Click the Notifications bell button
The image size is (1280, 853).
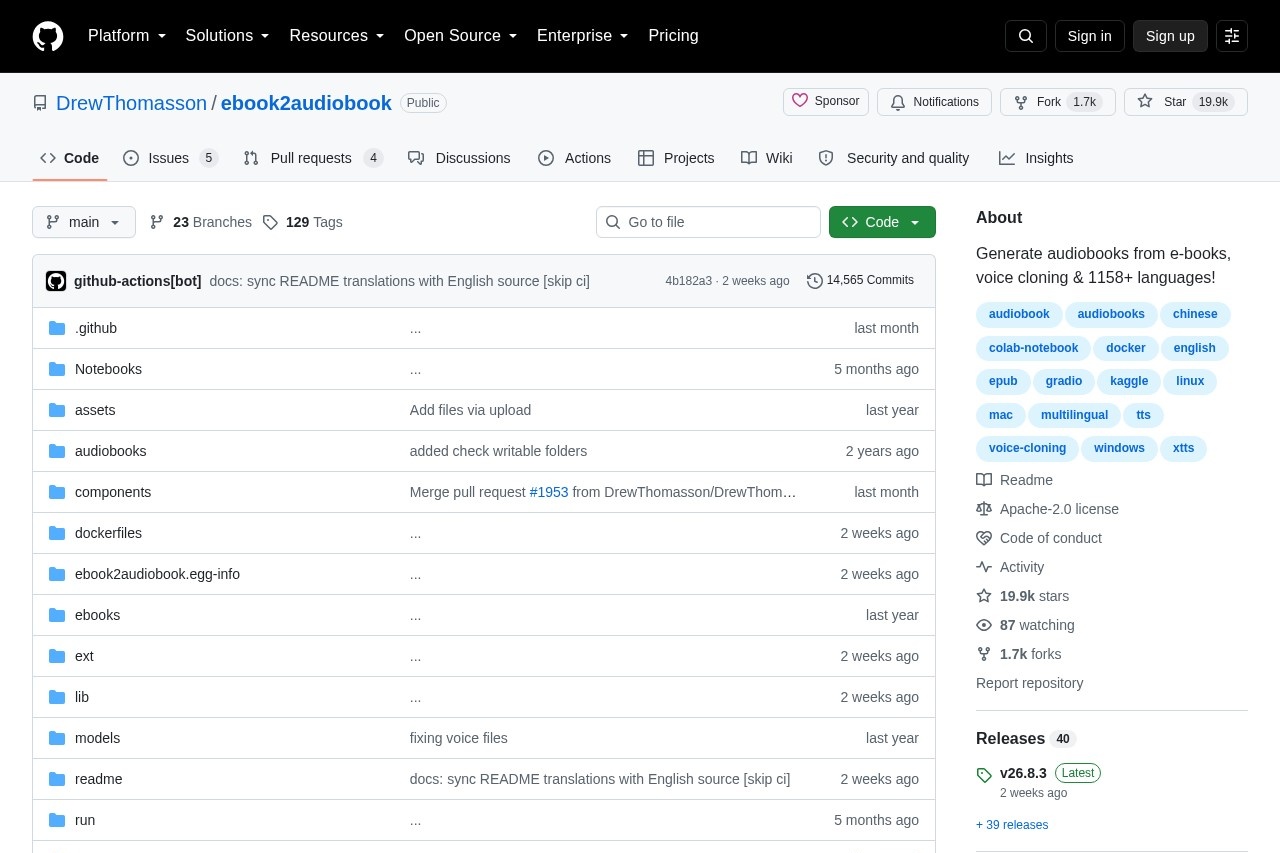[934, 102]
